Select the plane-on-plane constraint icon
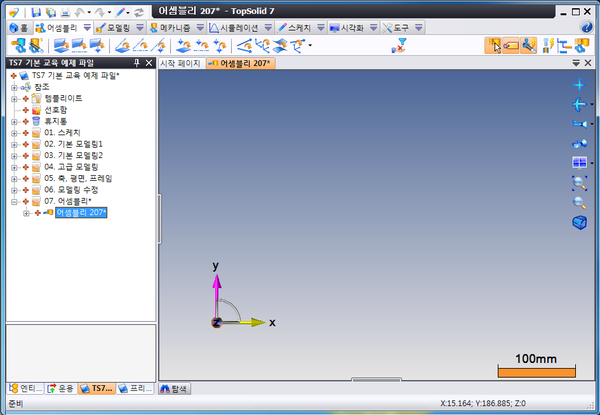 pos(61,46)
